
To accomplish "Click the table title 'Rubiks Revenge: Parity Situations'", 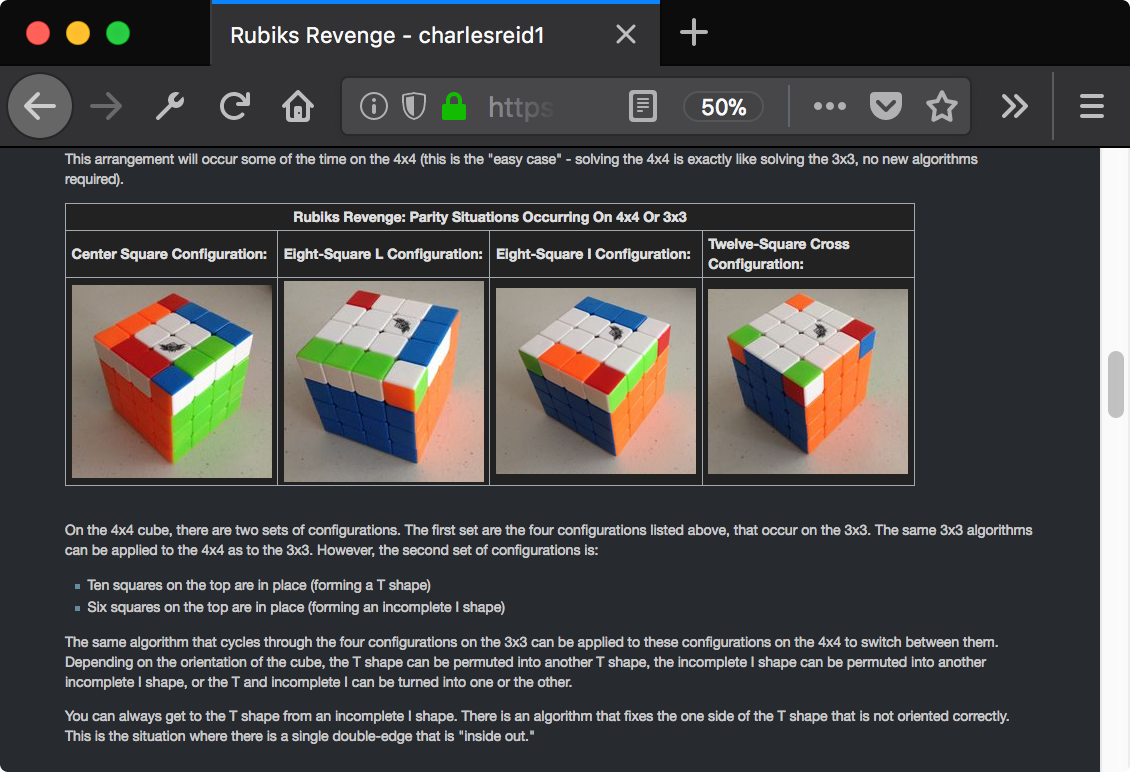I will tap(489, 217).
